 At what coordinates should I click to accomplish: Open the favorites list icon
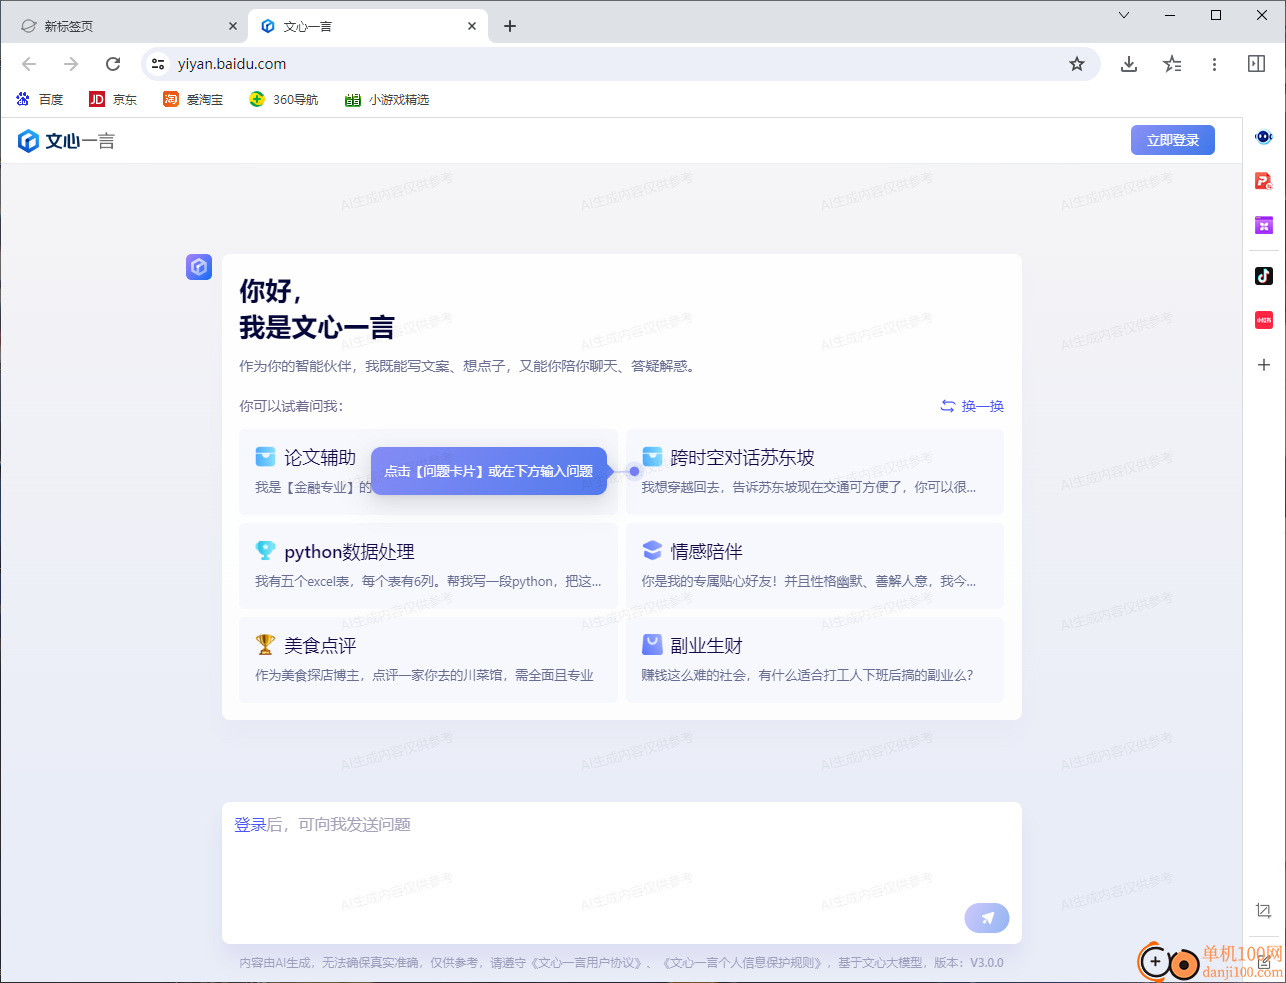click(1172, 64)
